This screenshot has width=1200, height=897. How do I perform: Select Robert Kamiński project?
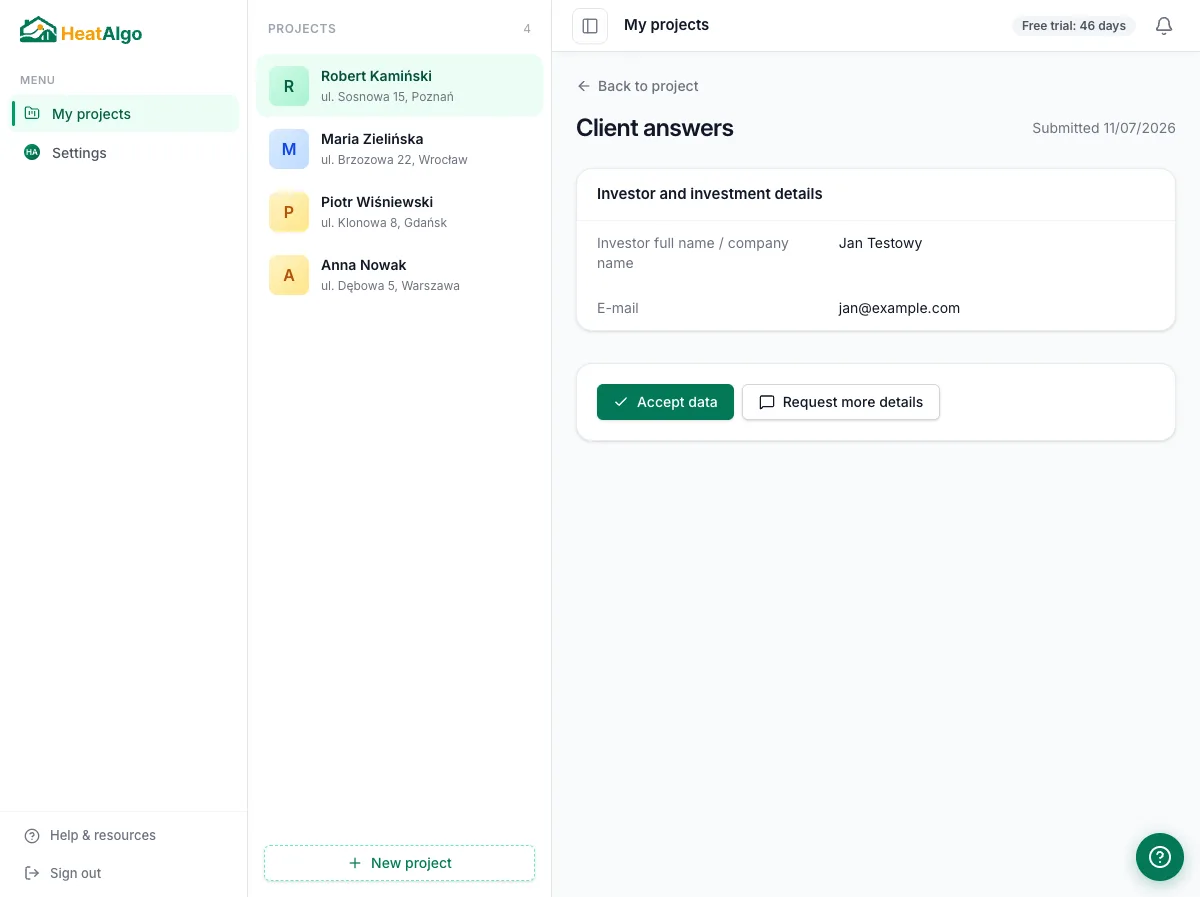pyautogui.click(x=399, y=86)
